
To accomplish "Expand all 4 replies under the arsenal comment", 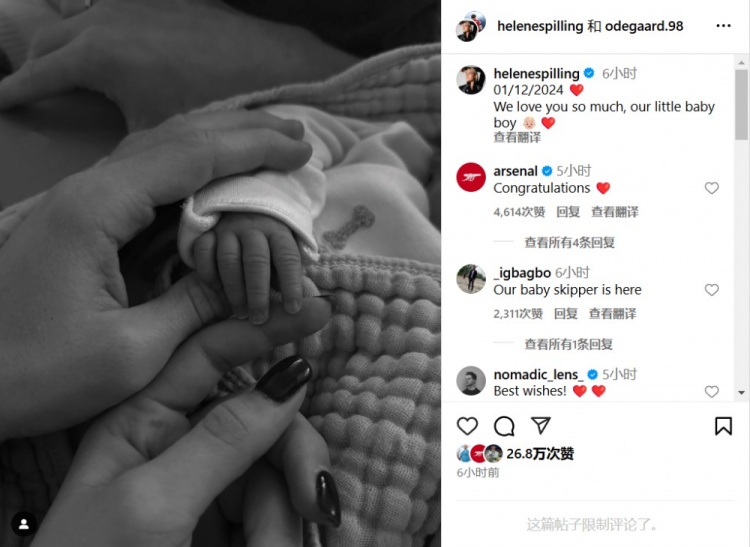I will click(x=569, y=242).
